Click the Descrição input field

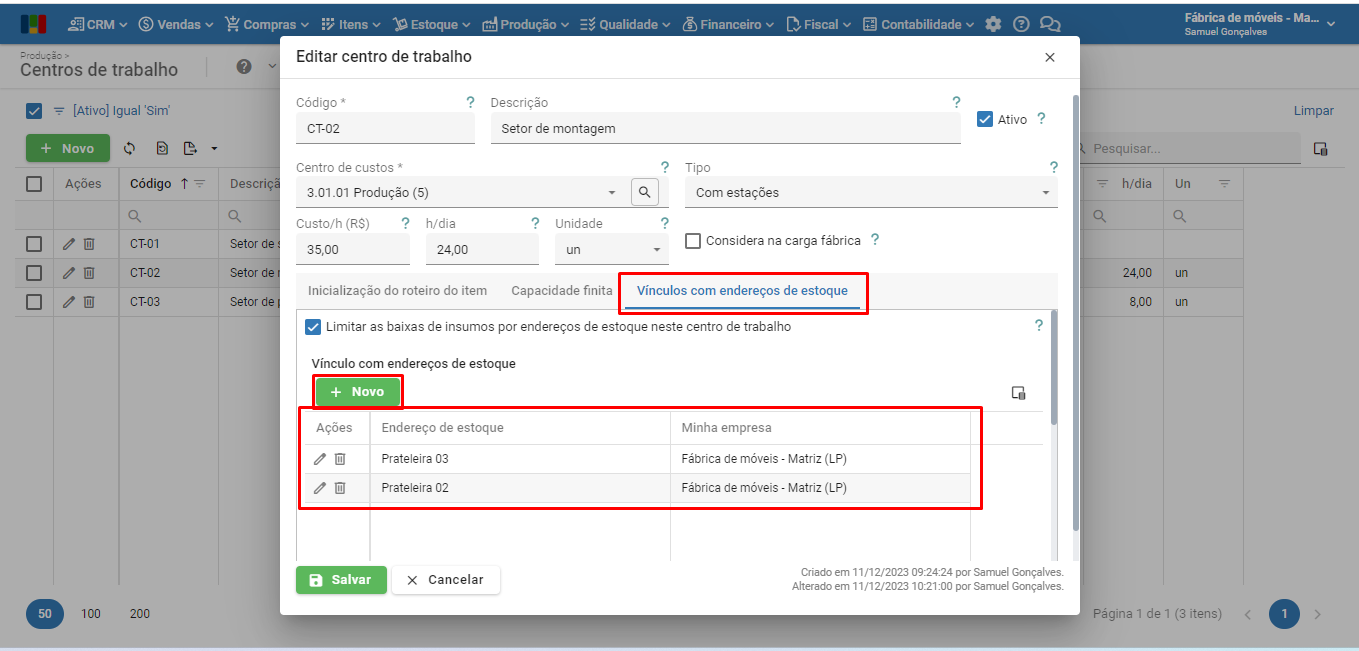[724, 129]
